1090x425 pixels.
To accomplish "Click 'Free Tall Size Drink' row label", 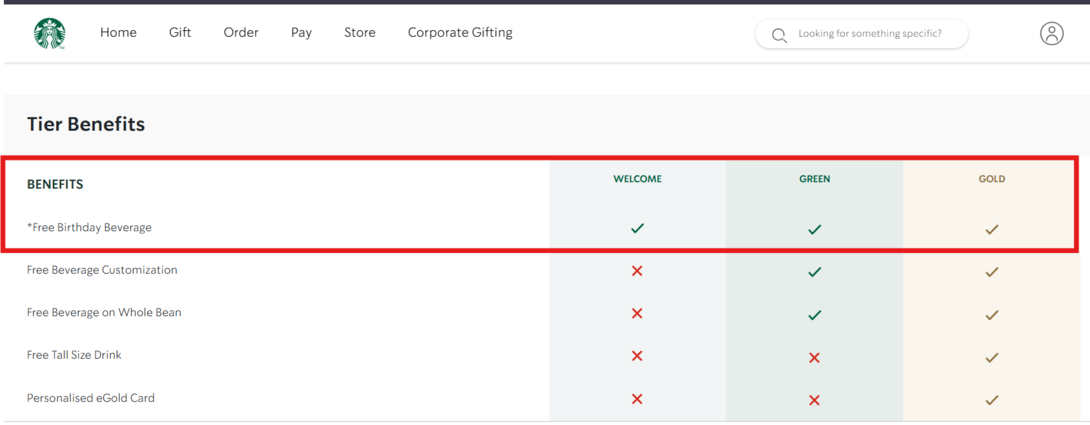I will click(74, 355).
